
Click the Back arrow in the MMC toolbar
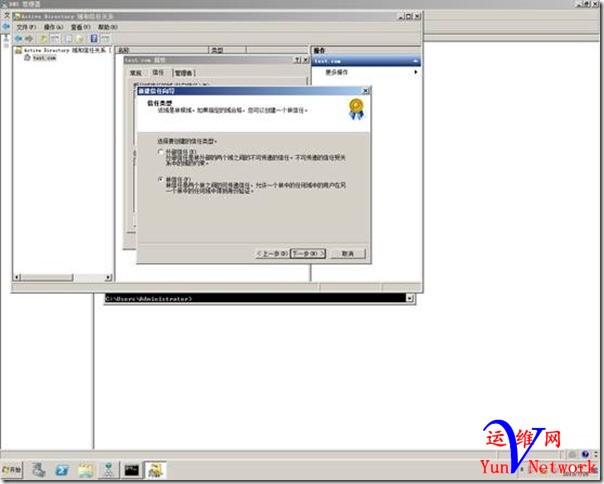coord(18,39)
